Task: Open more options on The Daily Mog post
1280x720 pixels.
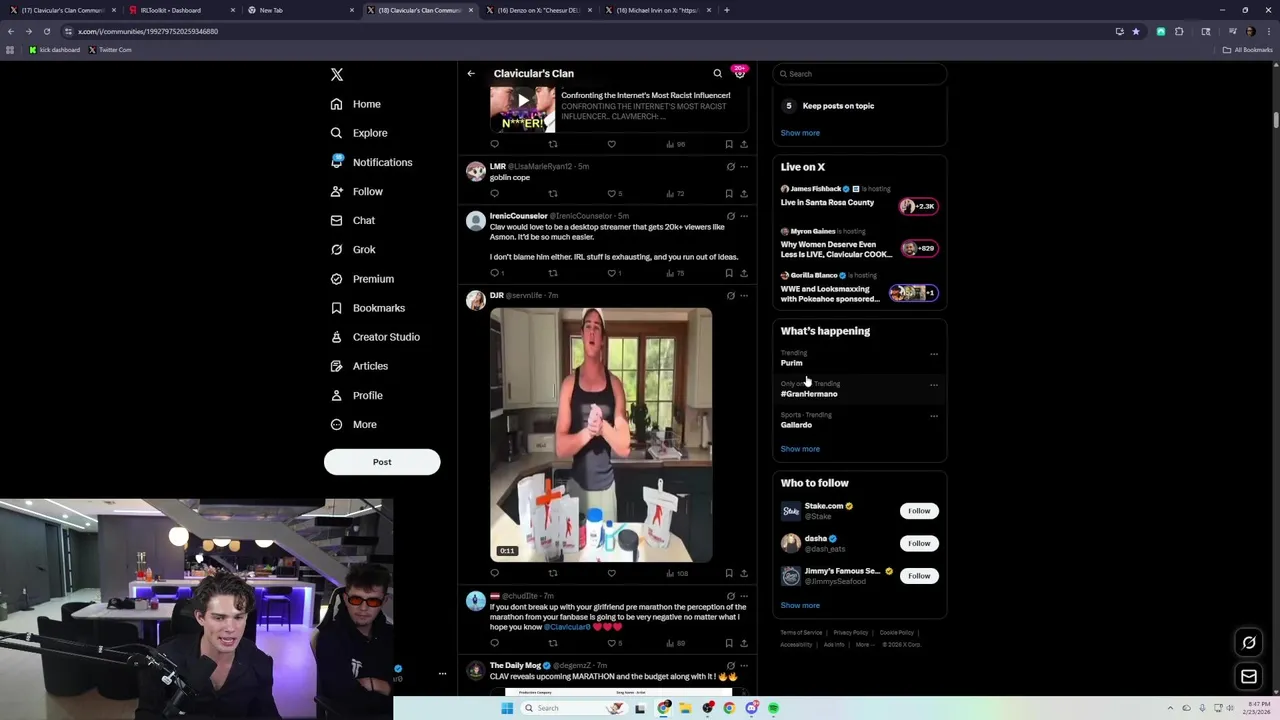Action: [x=743, y=665]
